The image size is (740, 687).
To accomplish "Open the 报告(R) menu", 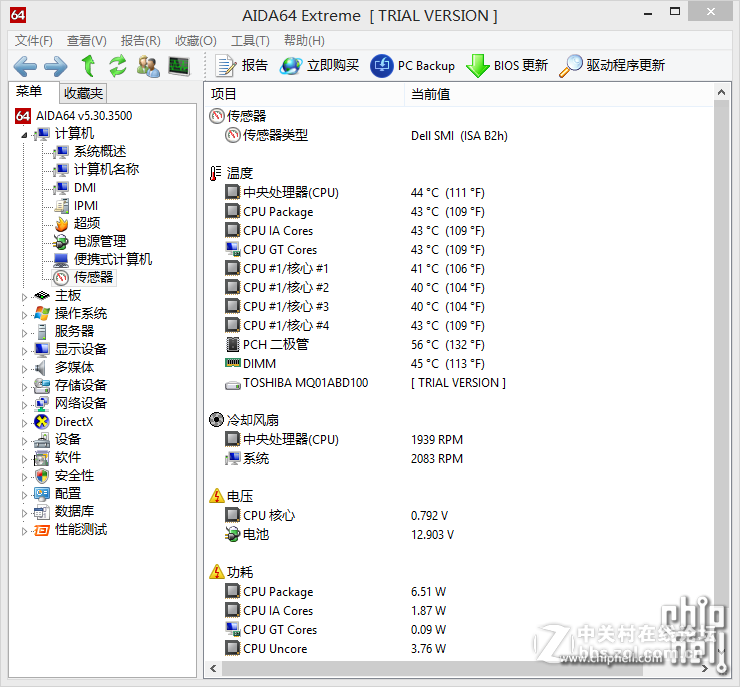I will [141, 41].
